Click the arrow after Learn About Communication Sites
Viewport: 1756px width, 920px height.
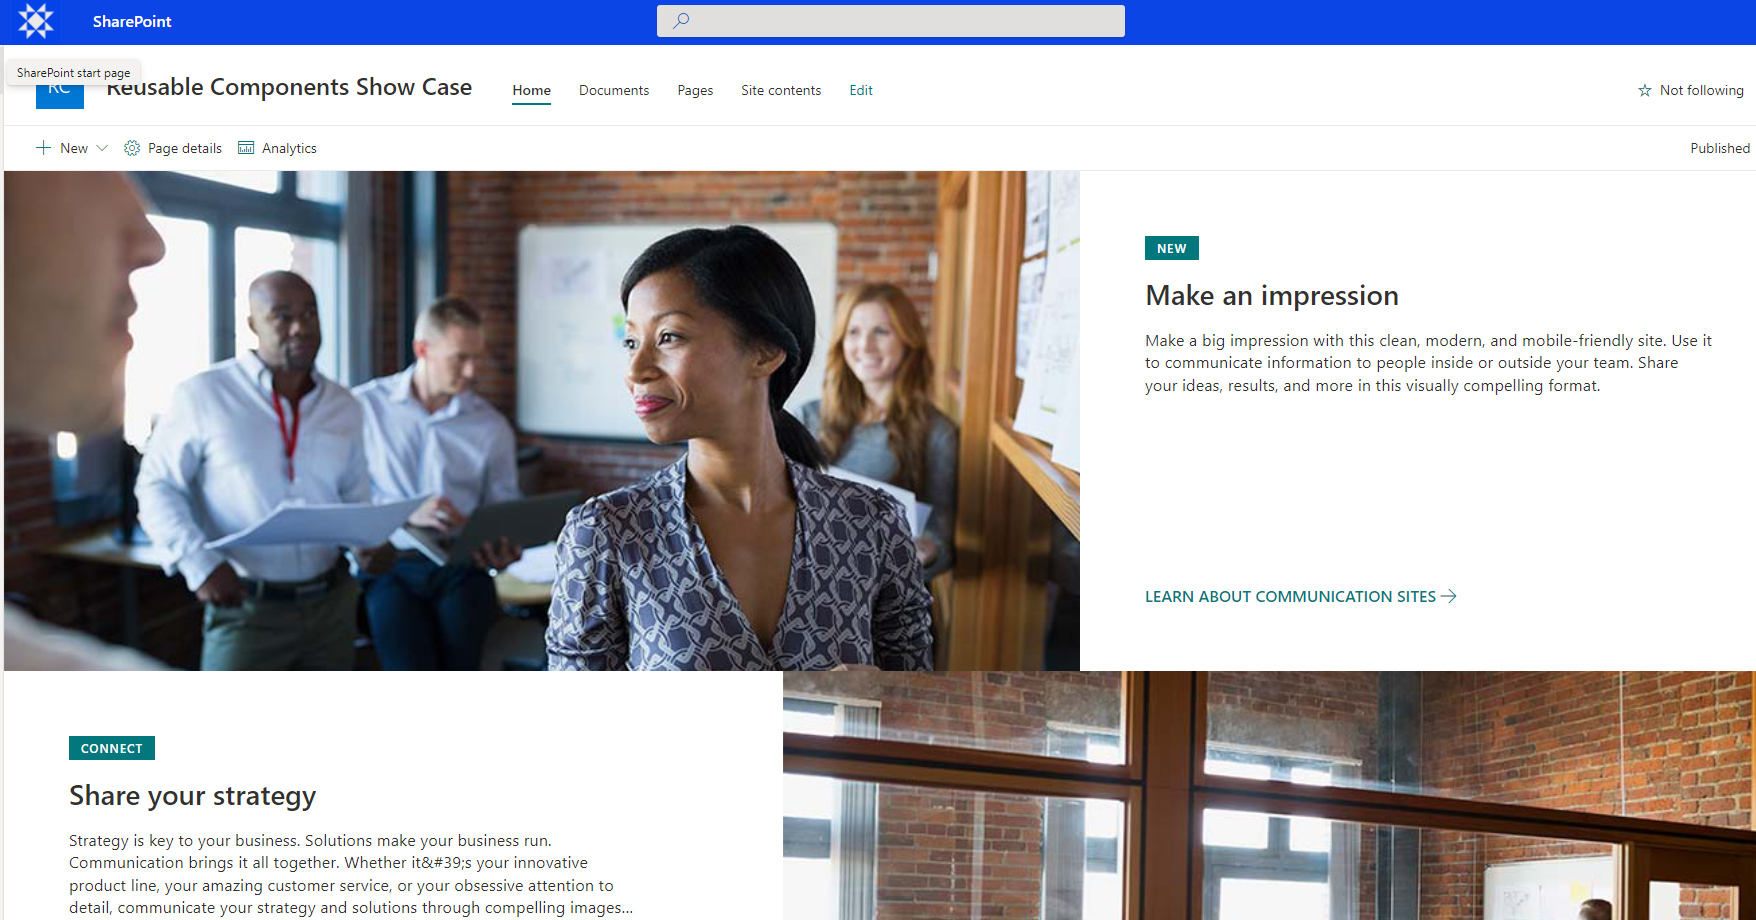click(1449, 596)
